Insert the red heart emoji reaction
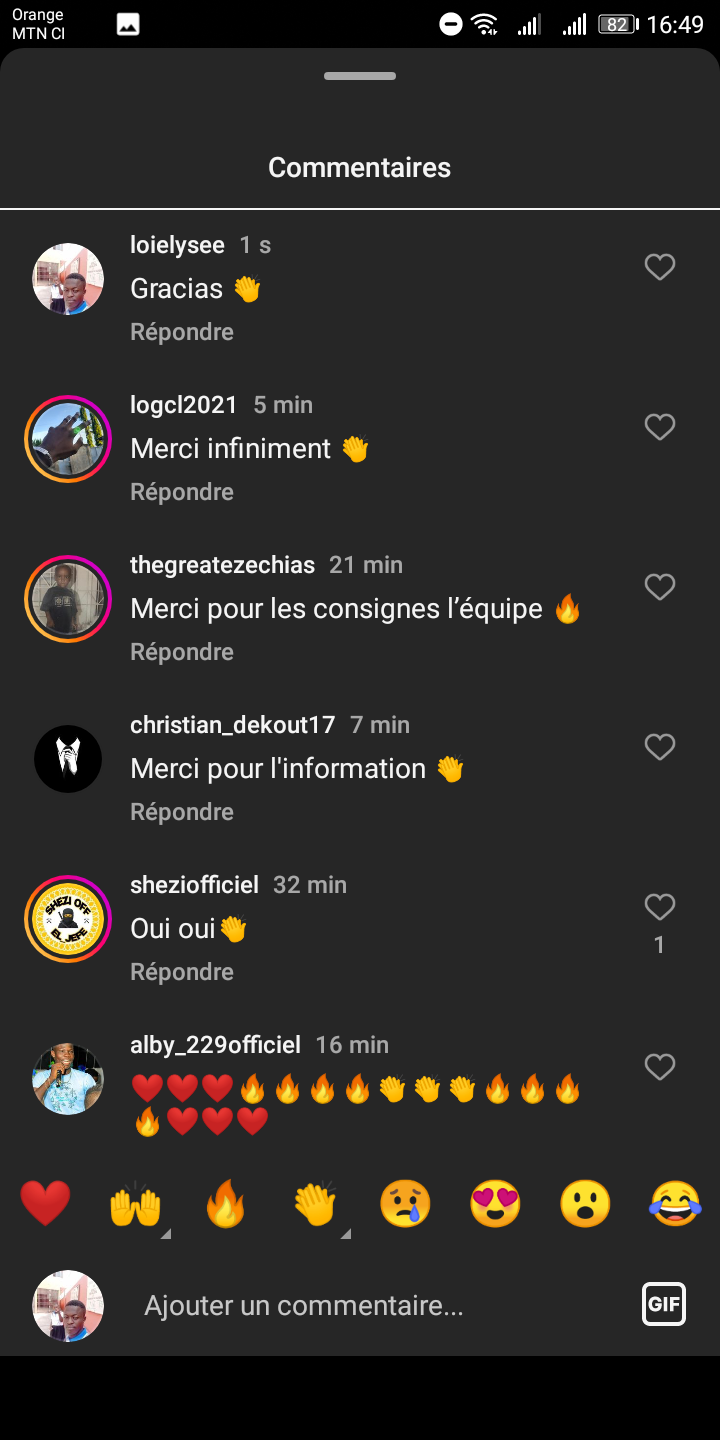720x1440 pixels. [45, 1203]
